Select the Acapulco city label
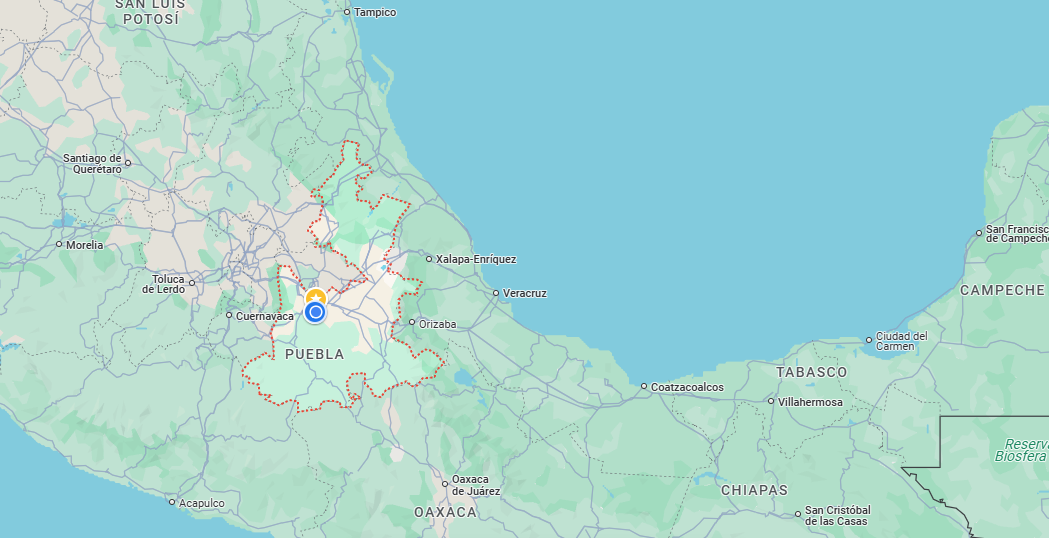The height and width of the screenshot is (538, 1049). [202, 503]
